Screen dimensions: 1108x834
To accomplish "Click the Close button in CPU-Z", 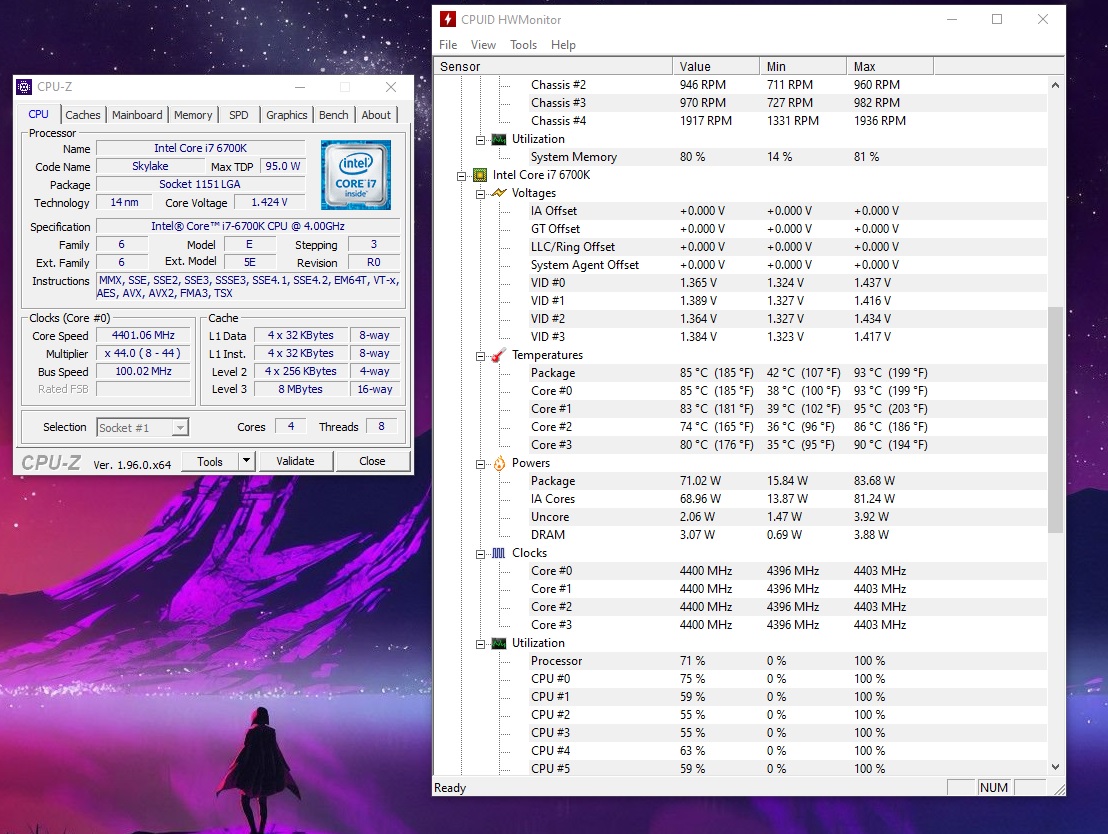I will pos(372,461).
